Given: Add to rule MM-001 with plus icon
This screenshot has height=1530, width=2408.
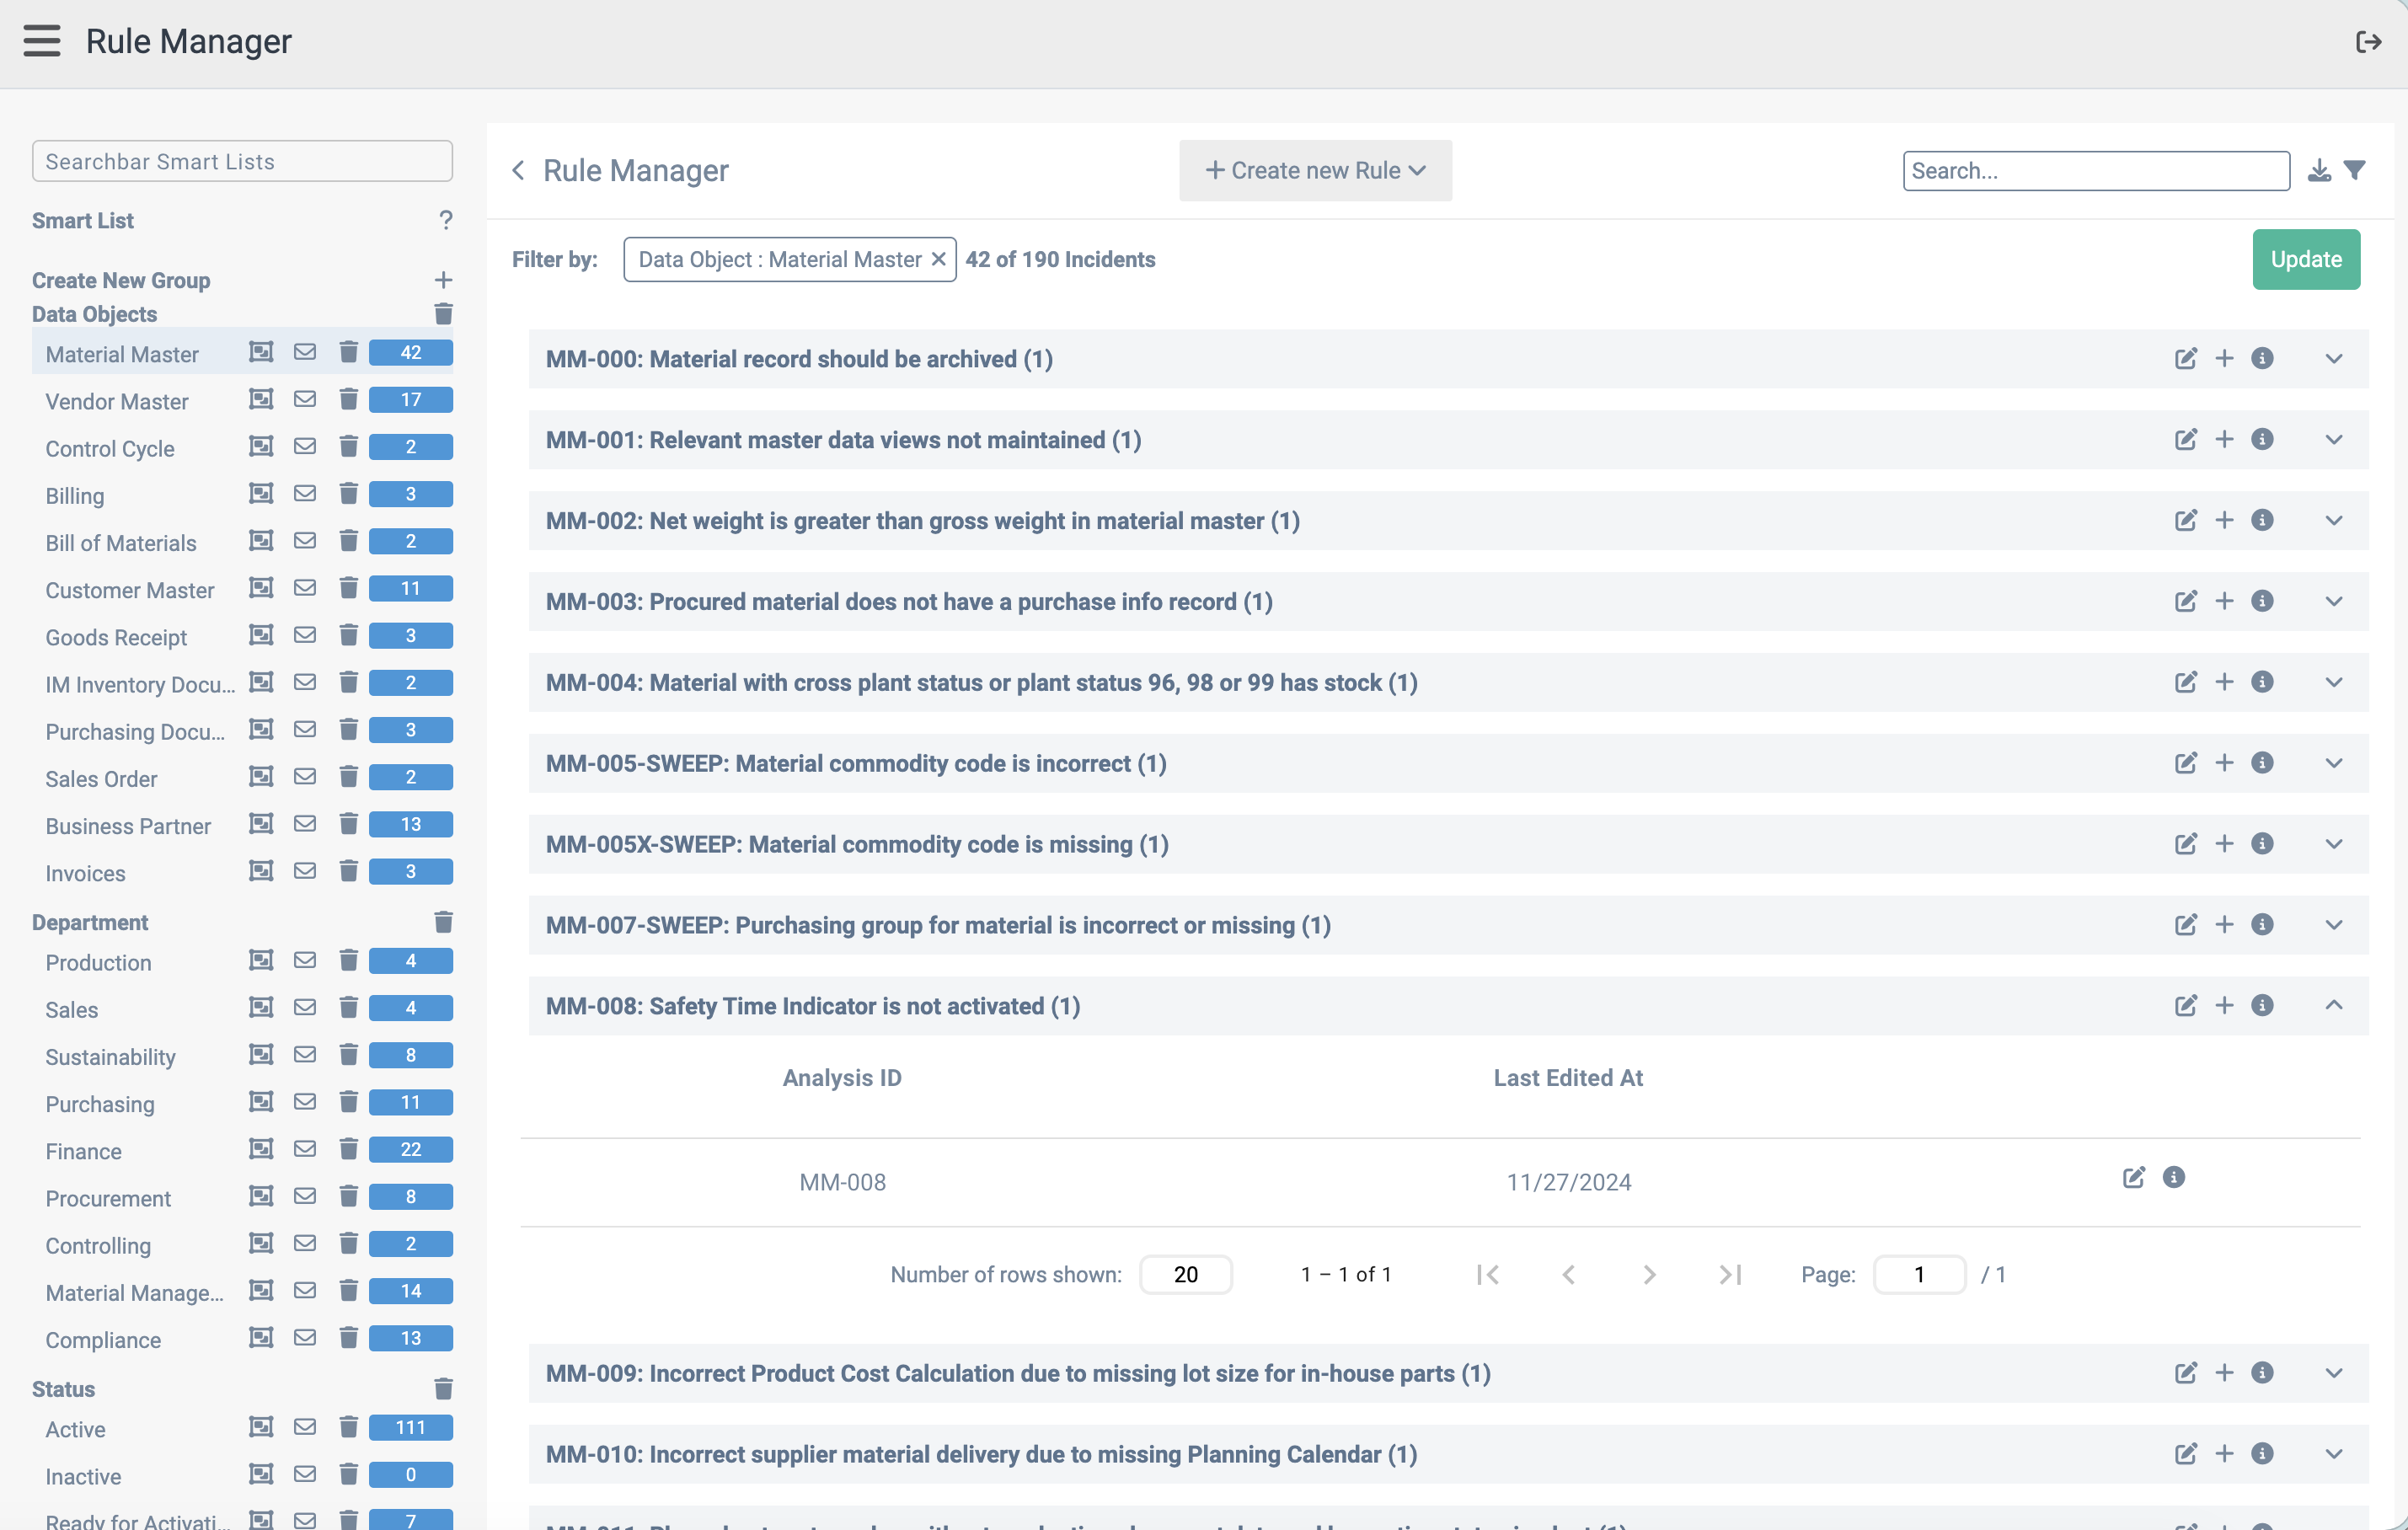Looking at the screenshot, I should click(x=2224, y=440).
